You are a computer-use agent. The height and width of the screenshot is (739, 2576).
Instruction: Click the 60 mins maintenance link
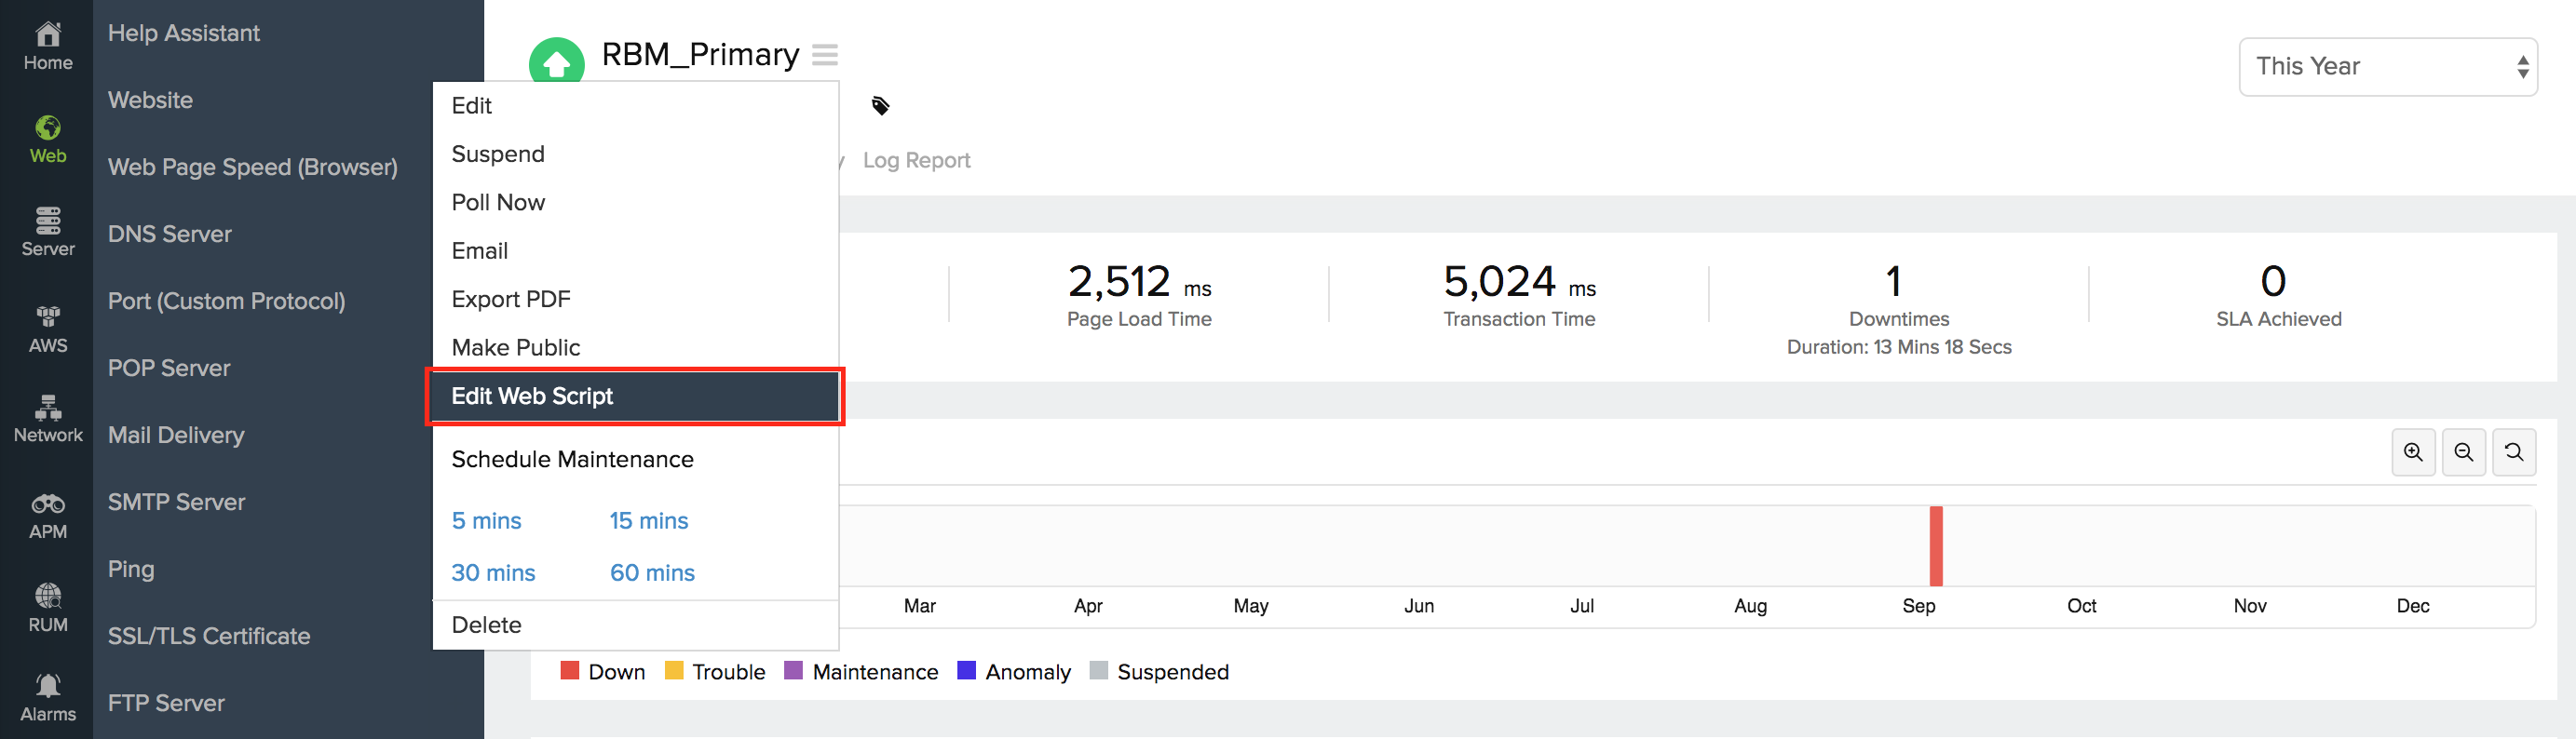[652, 573]
